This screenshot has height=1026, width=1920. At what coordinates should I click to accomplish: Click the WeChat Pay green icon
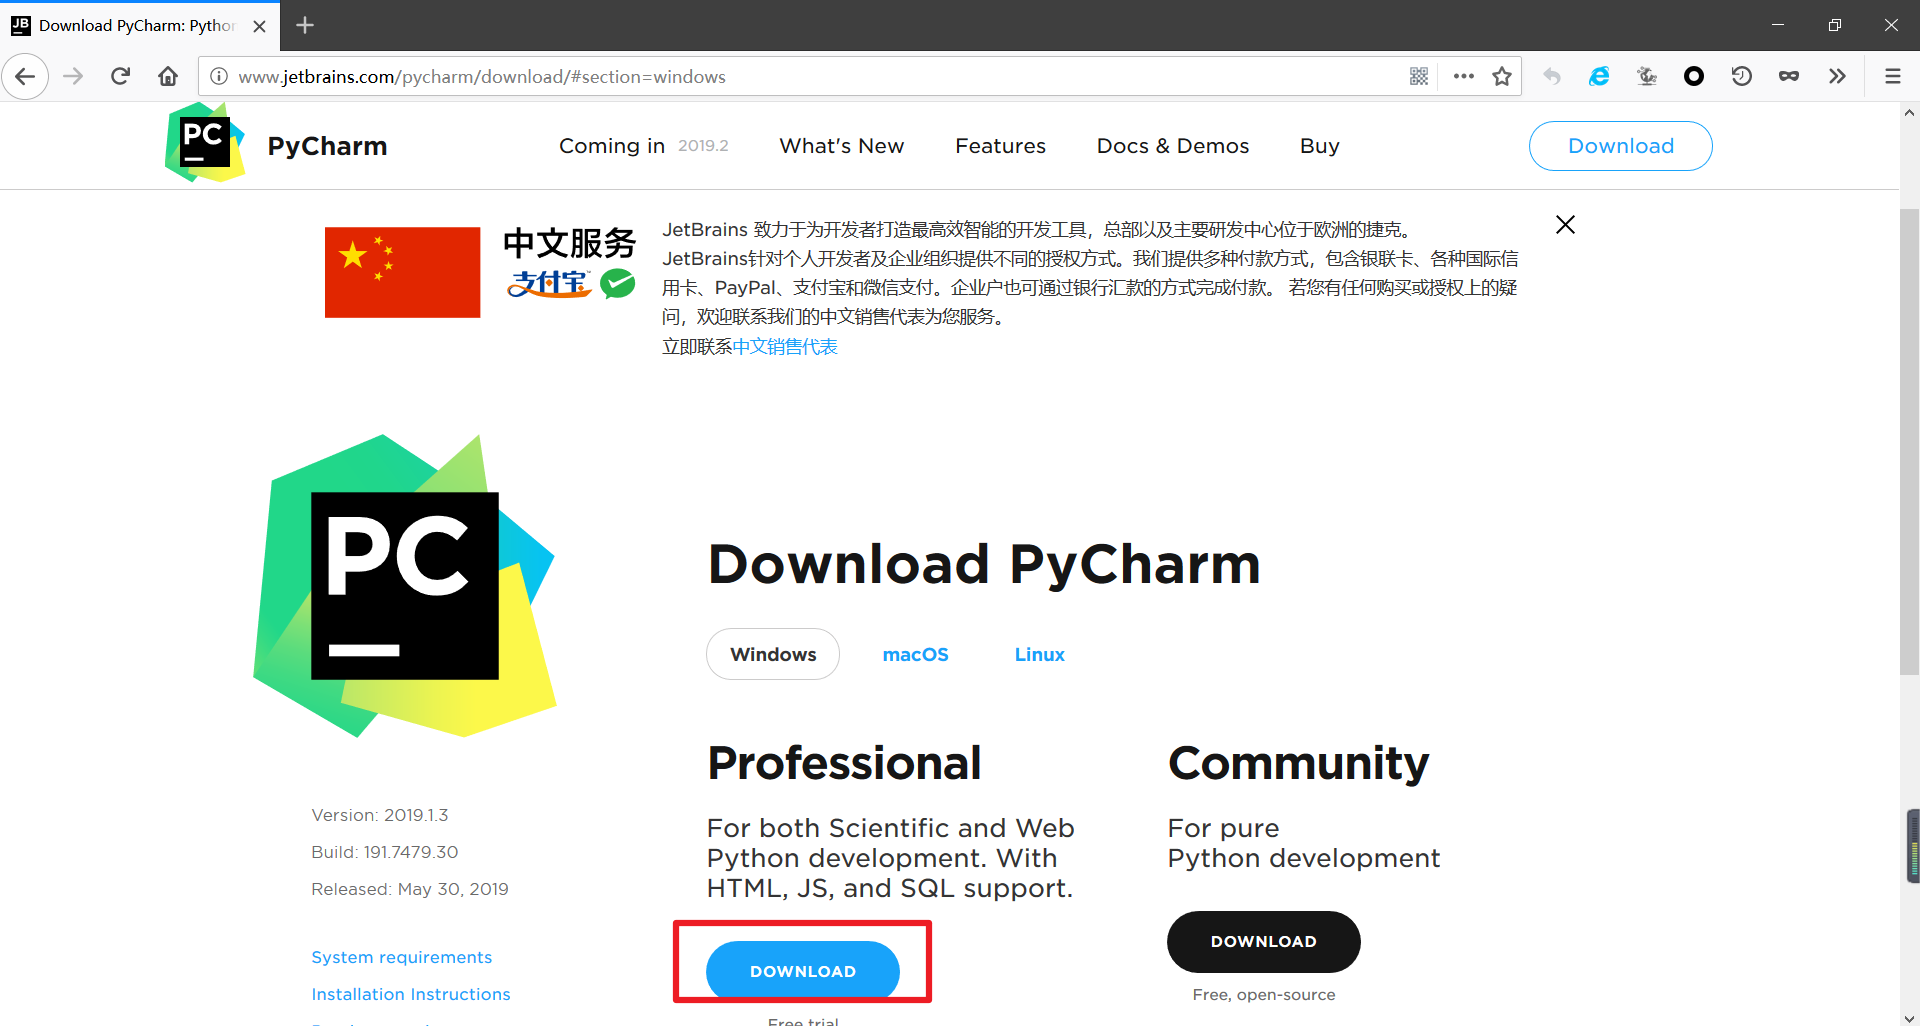coord(618,284)
